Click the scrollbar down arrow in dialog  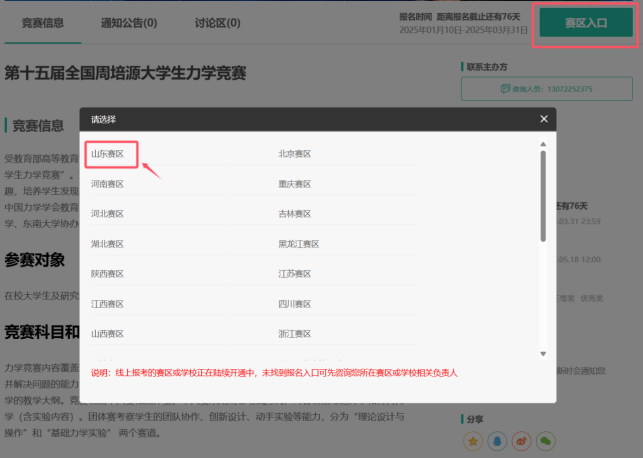tap(543, 354)
